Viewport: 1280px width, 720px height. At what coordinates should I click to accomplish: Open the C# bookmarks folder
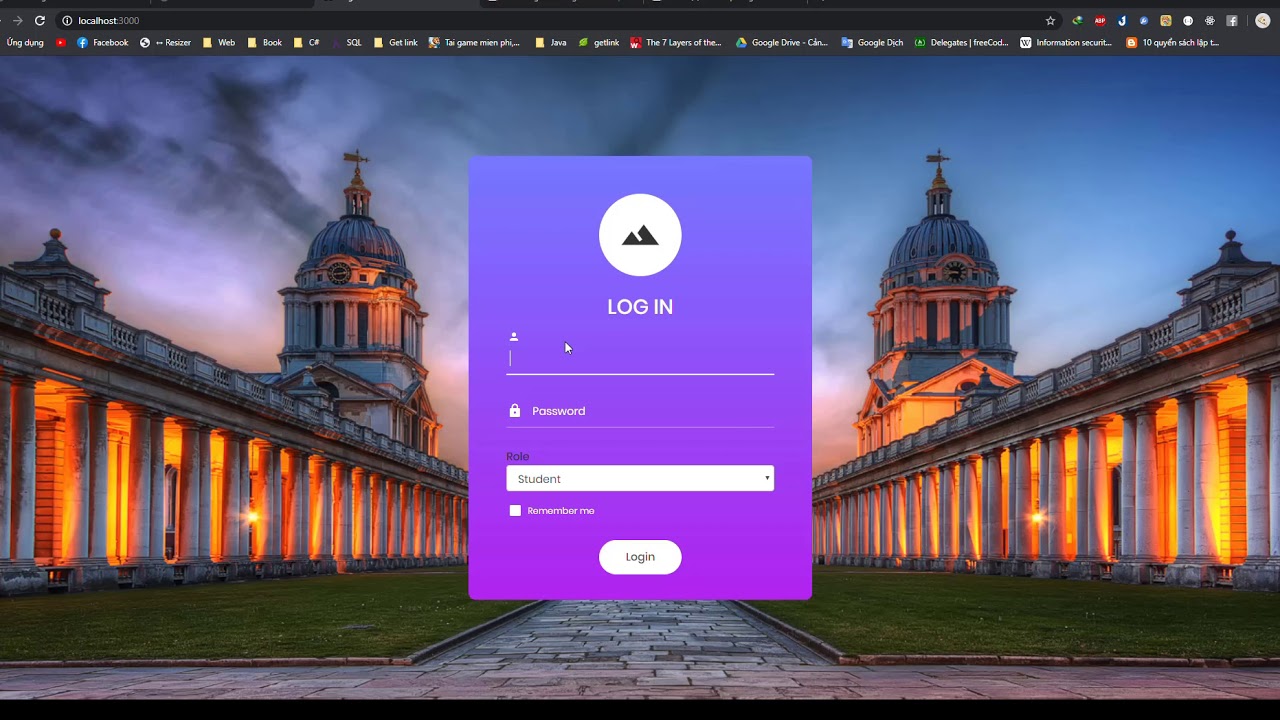tap(307, 43)
